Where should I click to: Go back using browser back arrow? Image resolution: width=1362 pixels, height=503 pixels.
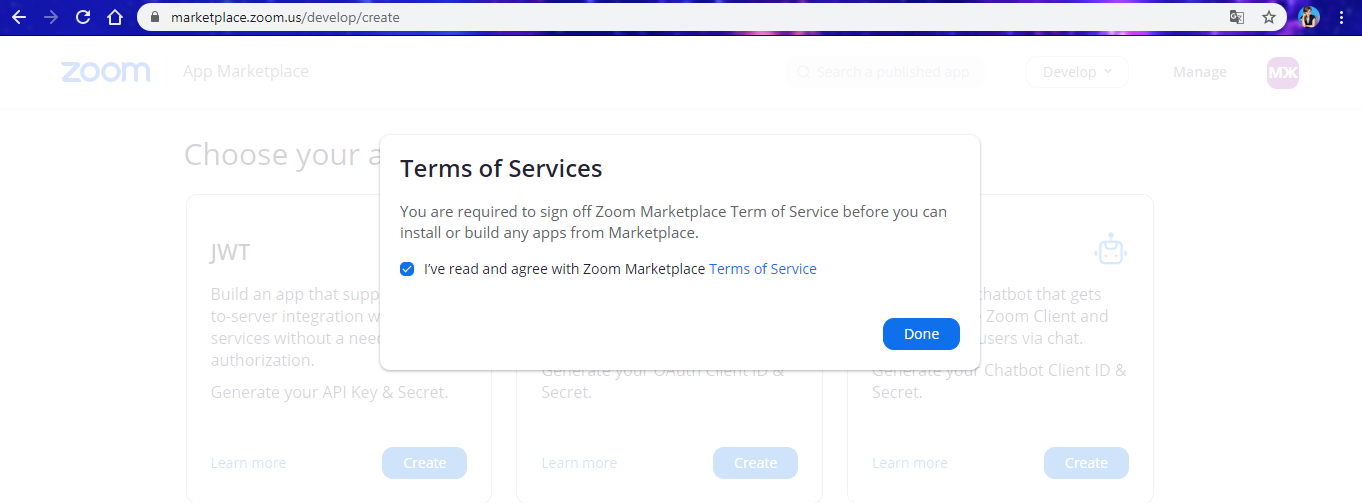click(x=19, y=17)
